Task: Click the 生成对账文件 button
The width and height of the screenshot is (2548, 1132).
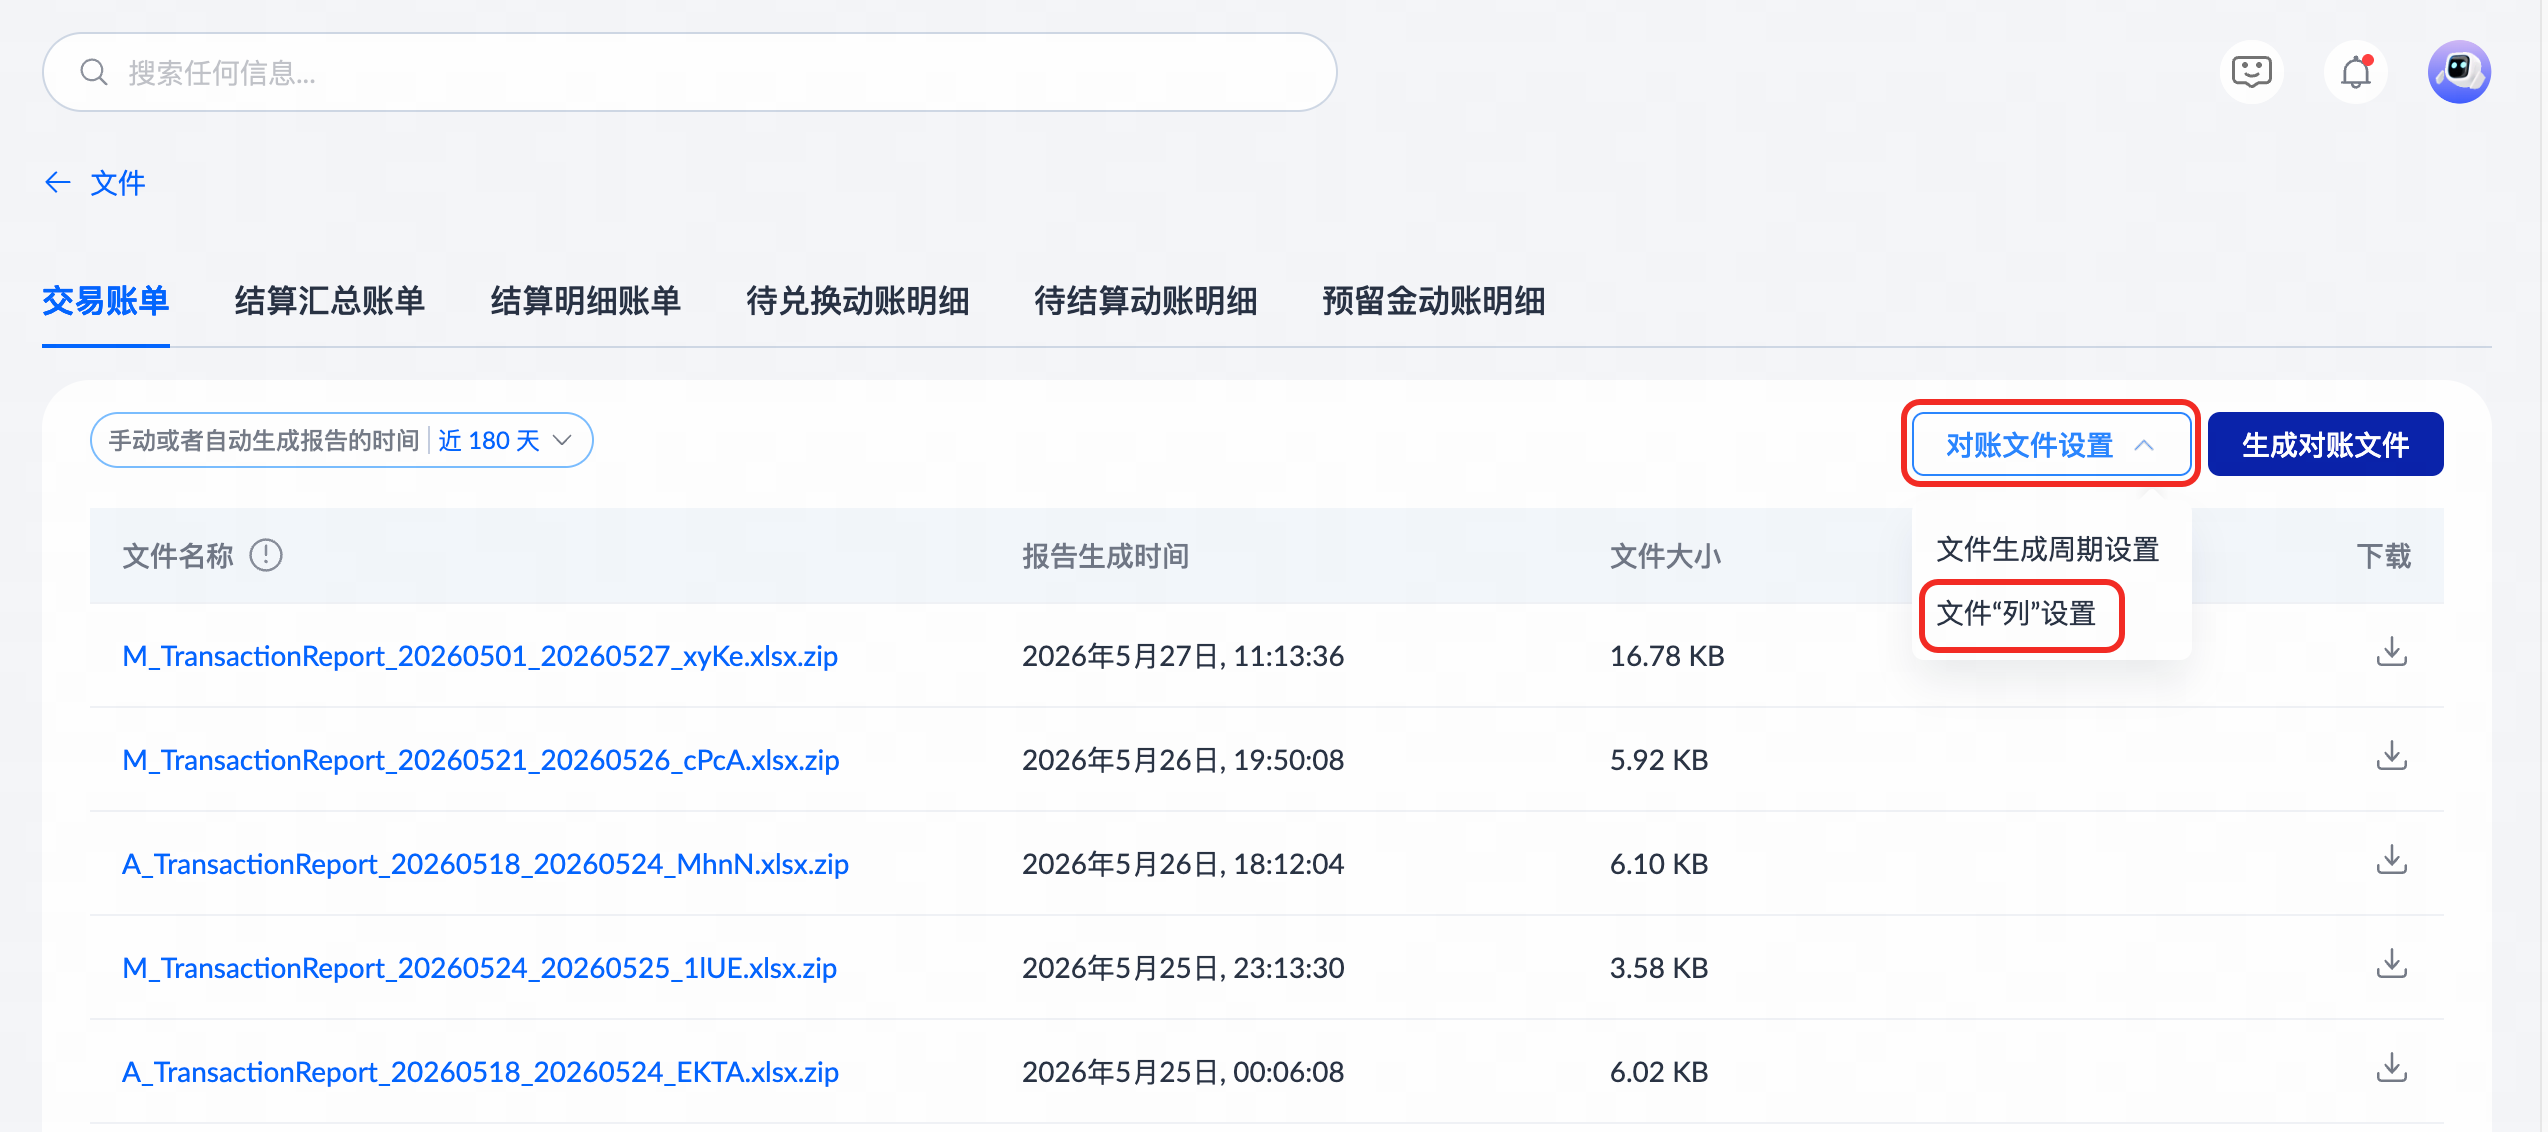Action: [2325, 444]
